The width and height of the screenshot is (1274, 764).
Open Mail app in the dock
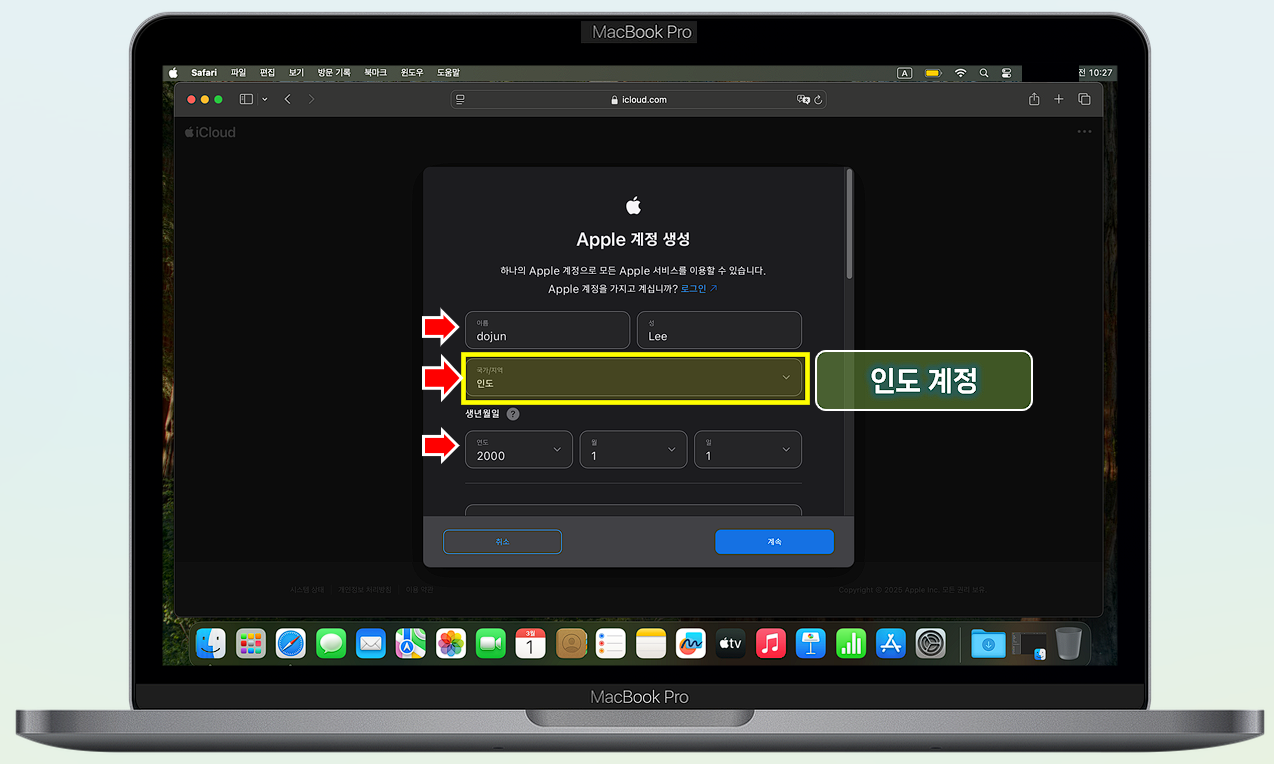370,643
